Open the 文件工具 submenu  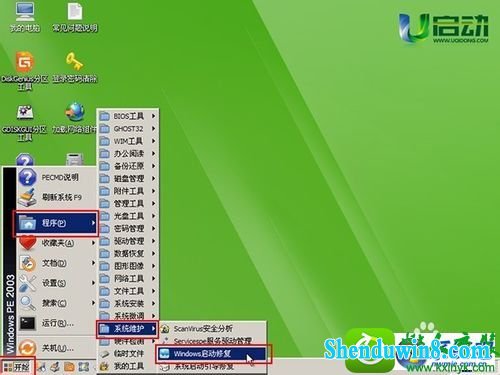[128, 291]
